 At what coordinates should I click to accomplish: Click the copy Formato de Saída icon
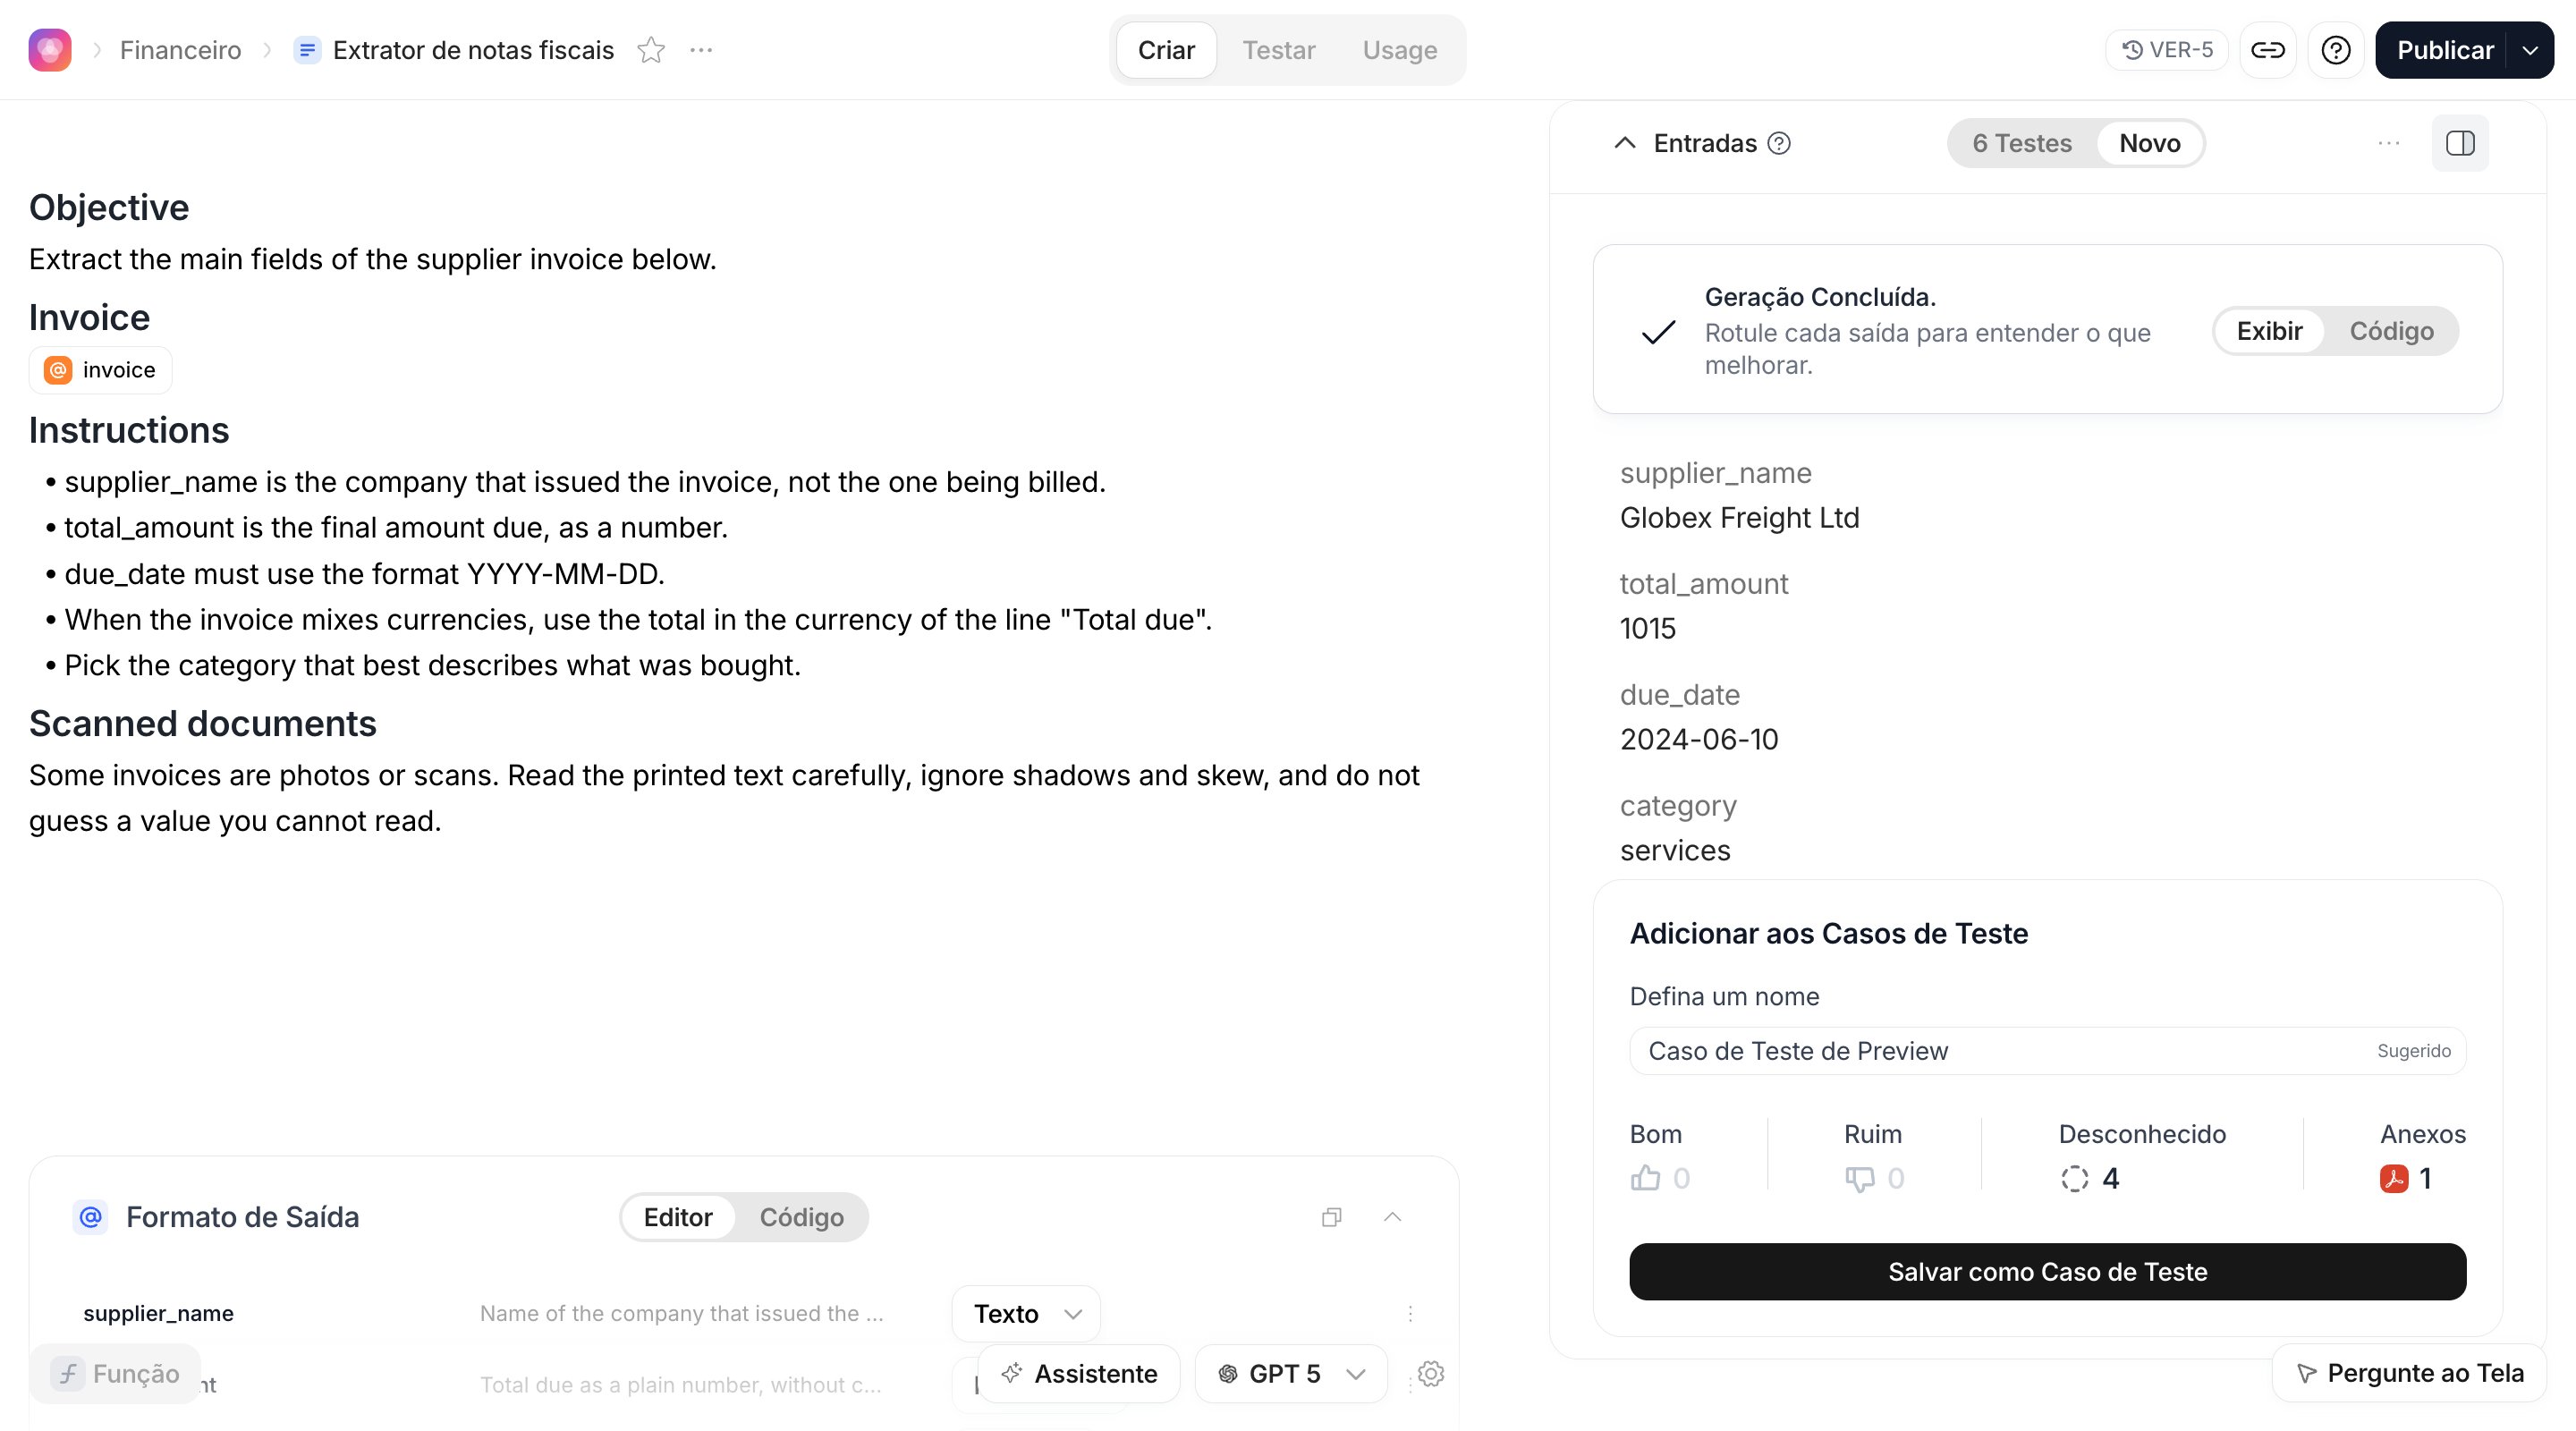pyautogui.click(x=1331, y=1217)
